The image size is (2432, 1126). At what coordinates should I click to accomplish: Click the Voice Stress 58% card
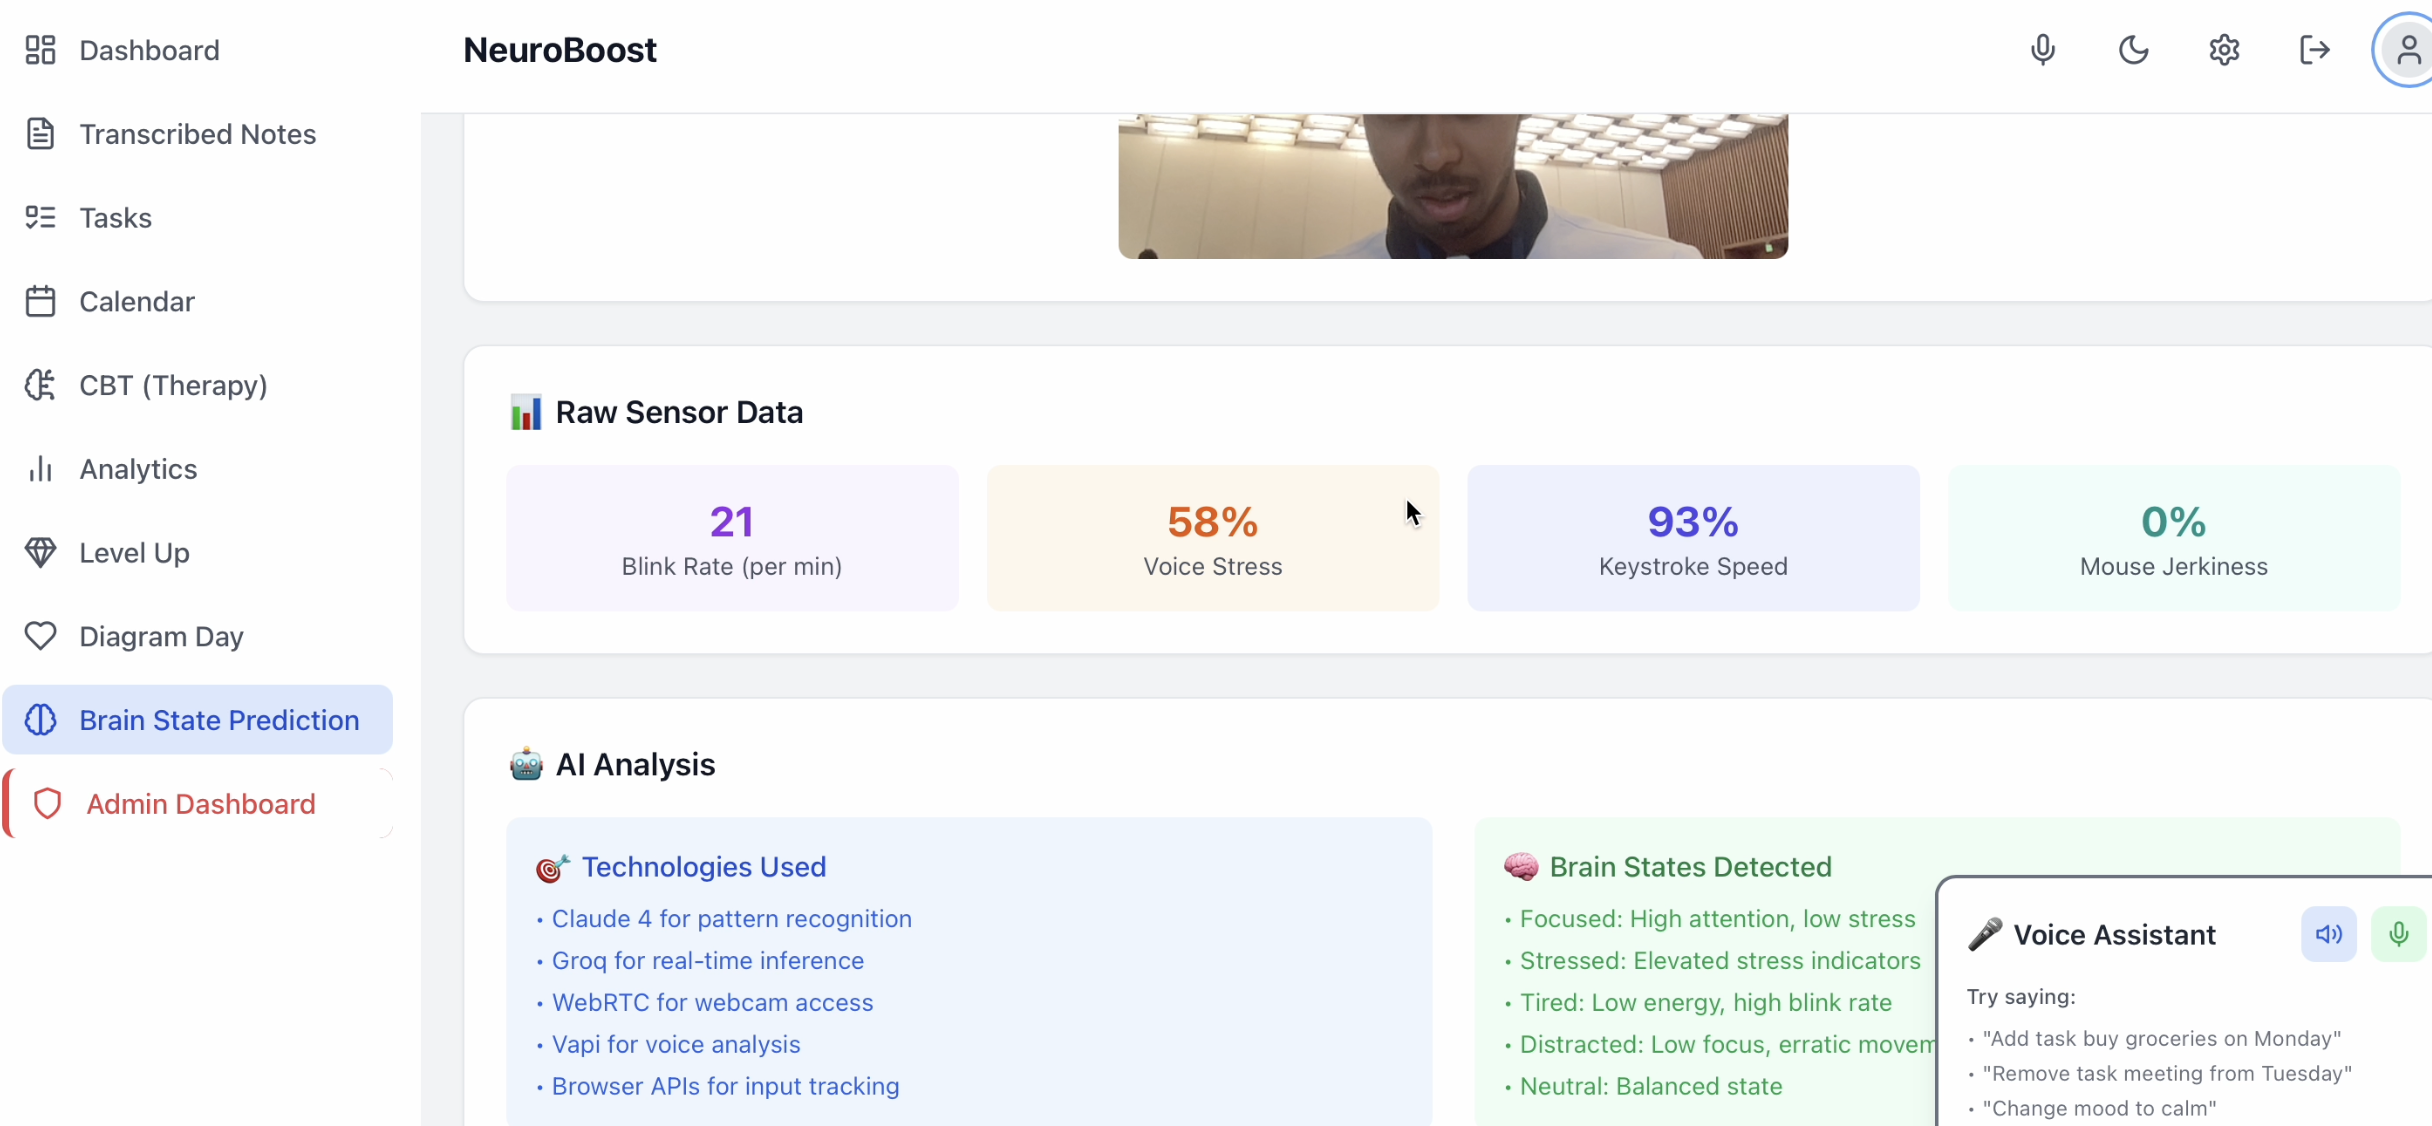tap(1212, 538)
